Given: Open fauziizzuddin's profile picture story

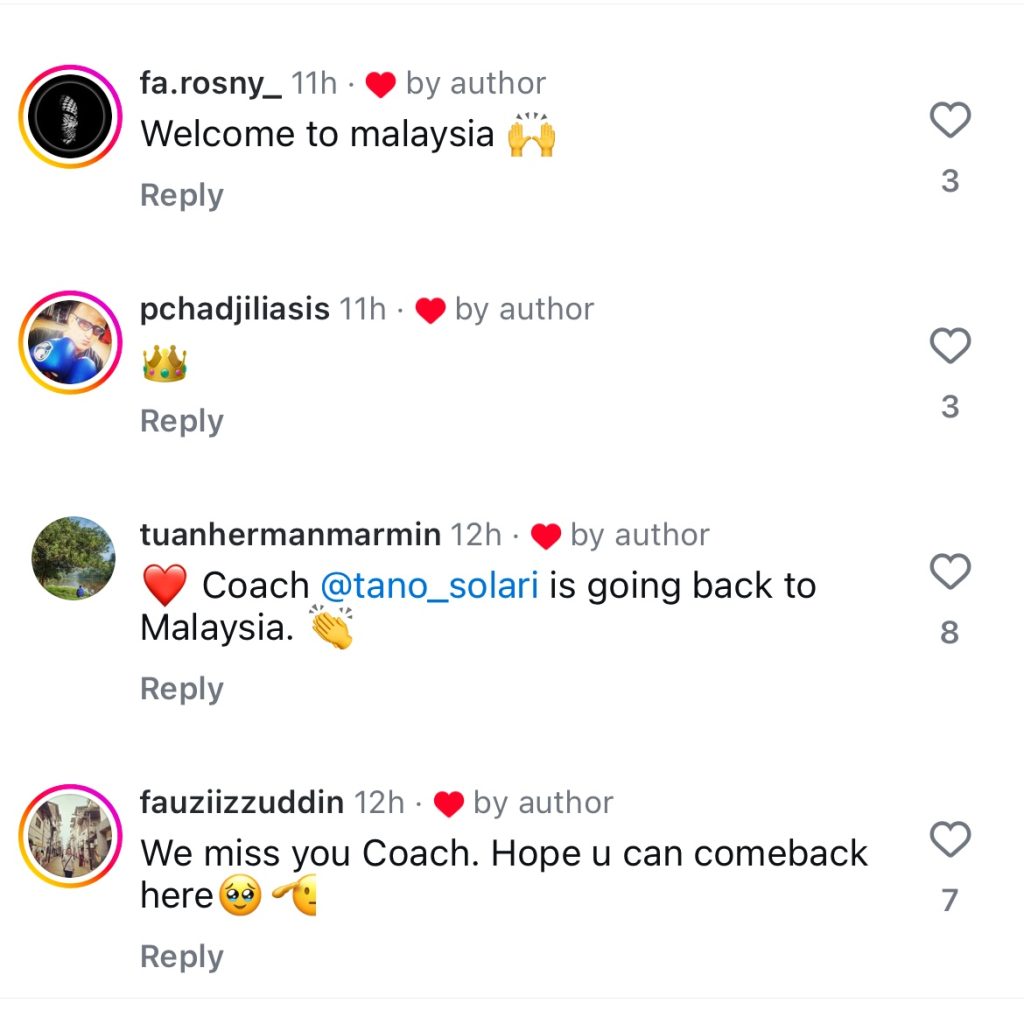Looking at the screenshot, I should 71,836.
